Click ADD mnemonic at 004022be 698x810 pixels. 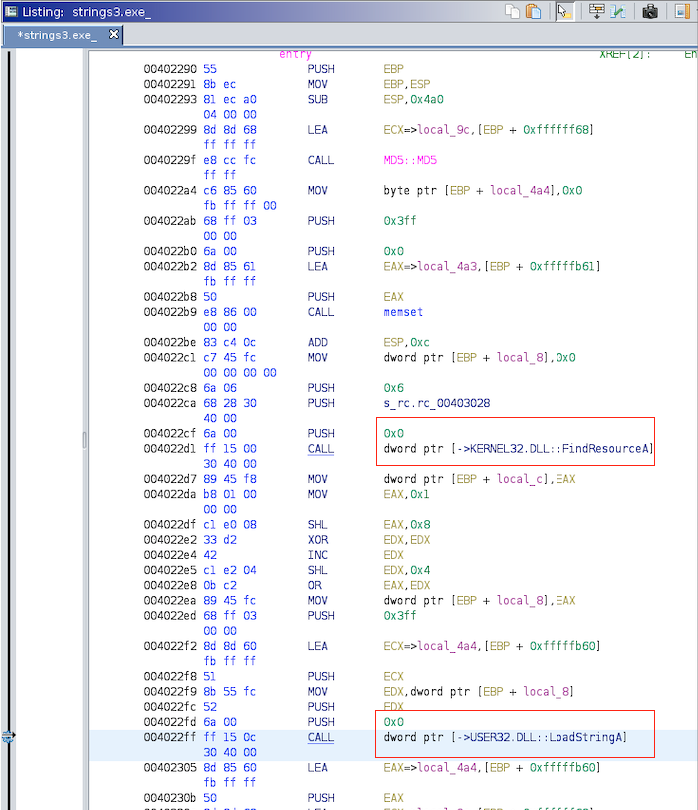click(318, 342)
